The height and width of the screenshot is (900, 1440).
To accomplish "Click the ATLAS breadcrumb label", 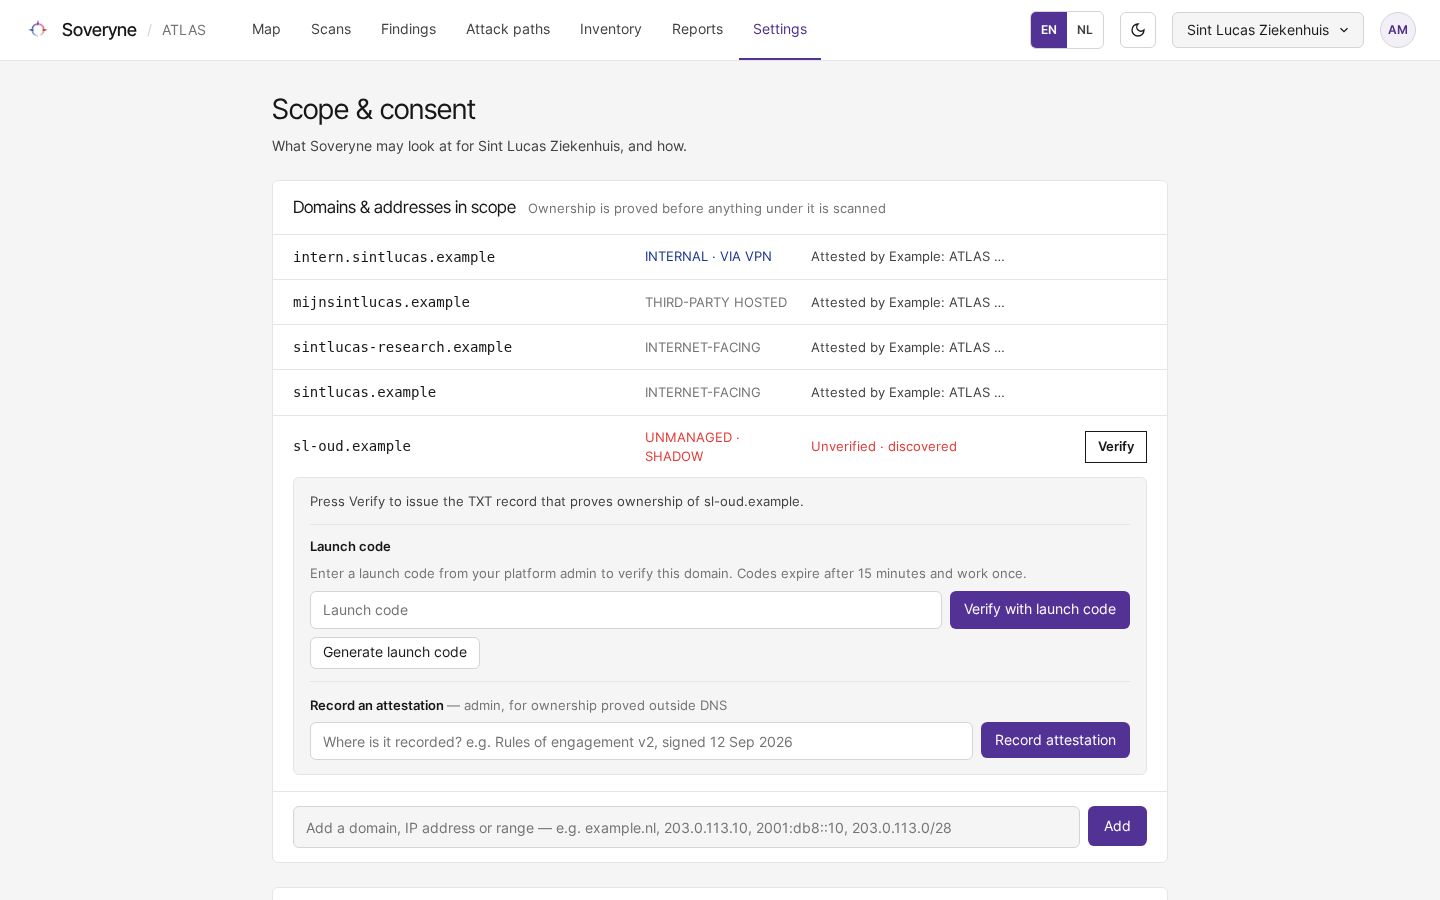I will [x=184, y=30].
